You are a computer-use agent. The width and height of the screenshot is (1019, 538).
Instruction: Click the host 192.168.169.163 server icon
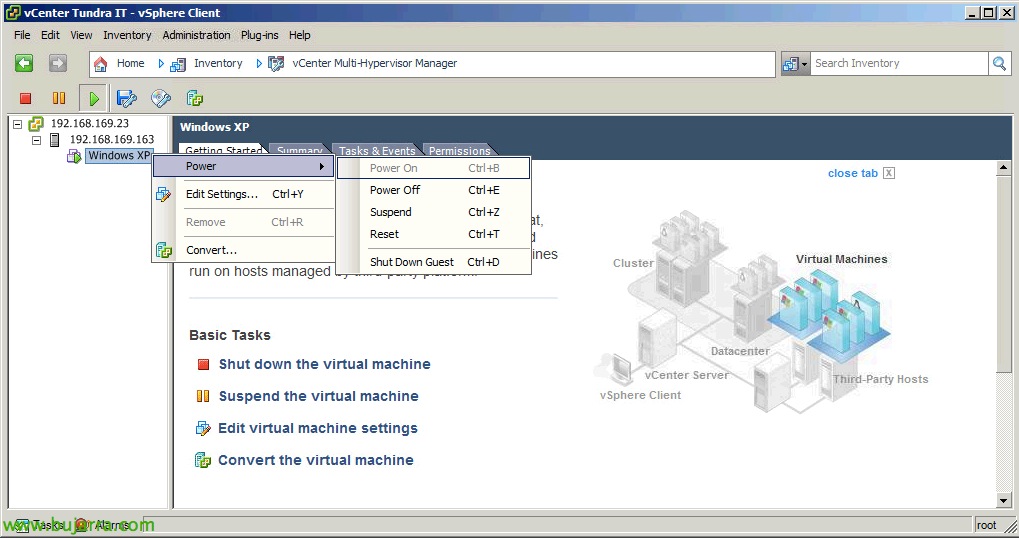coord(55,139)
